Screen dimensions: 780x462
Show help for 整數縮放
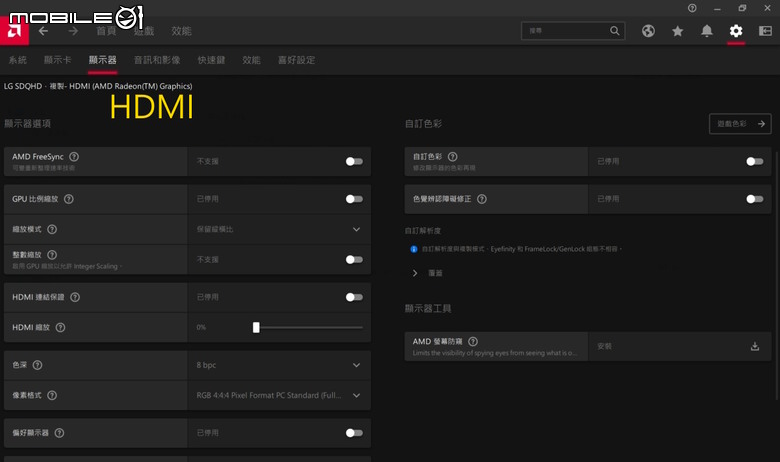click(52, 255)
